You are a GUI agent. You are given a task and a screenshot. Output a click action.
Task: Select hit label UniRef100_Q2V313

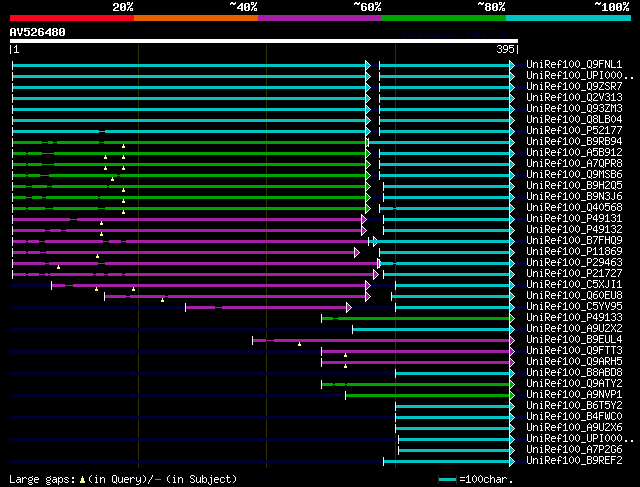tap(574, 98)
